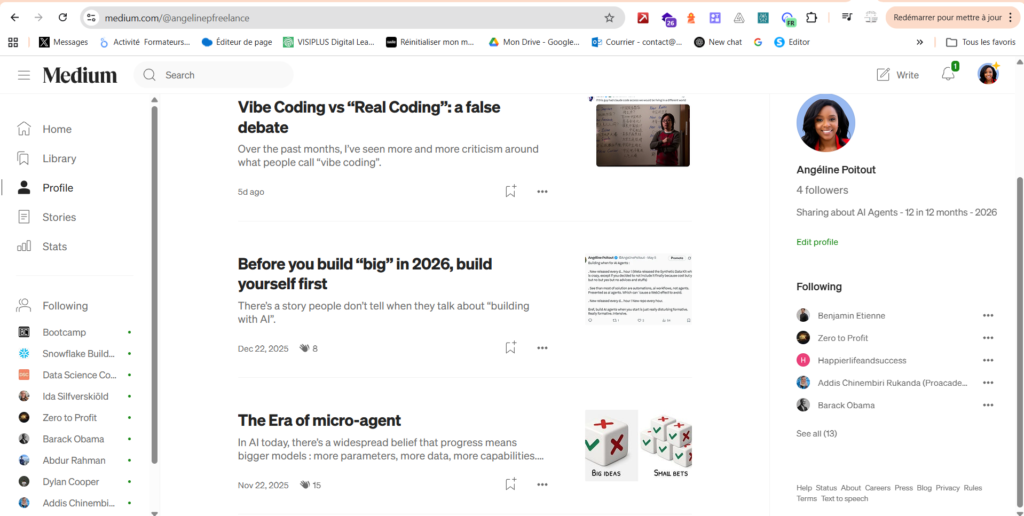Click the notifications bell icon
The image size is (1024, 516).
click(x=947, y=75)
